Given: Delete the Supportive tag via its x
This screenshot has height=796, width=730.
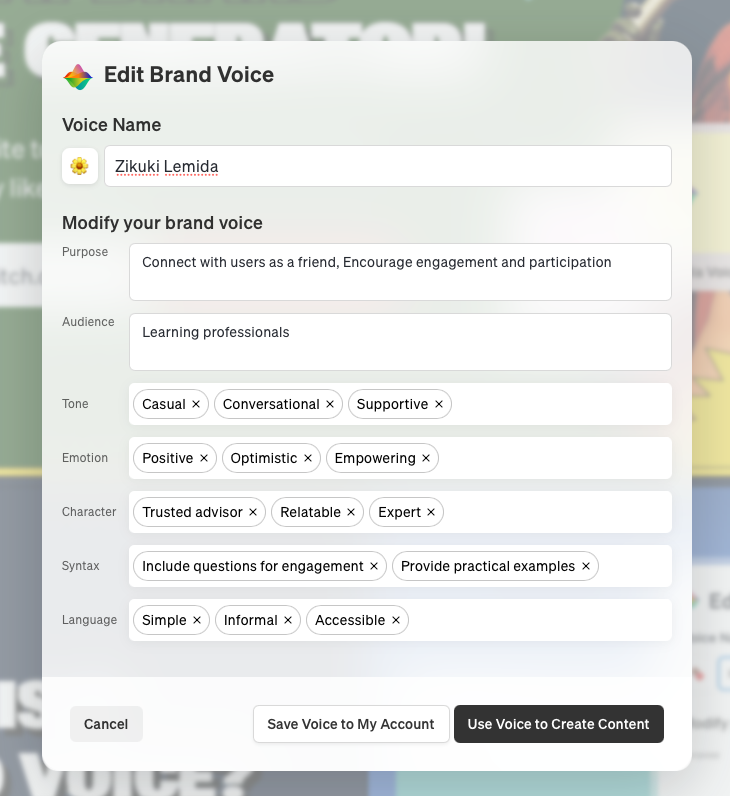Looking at the screenshot, I should click(439, 404).
